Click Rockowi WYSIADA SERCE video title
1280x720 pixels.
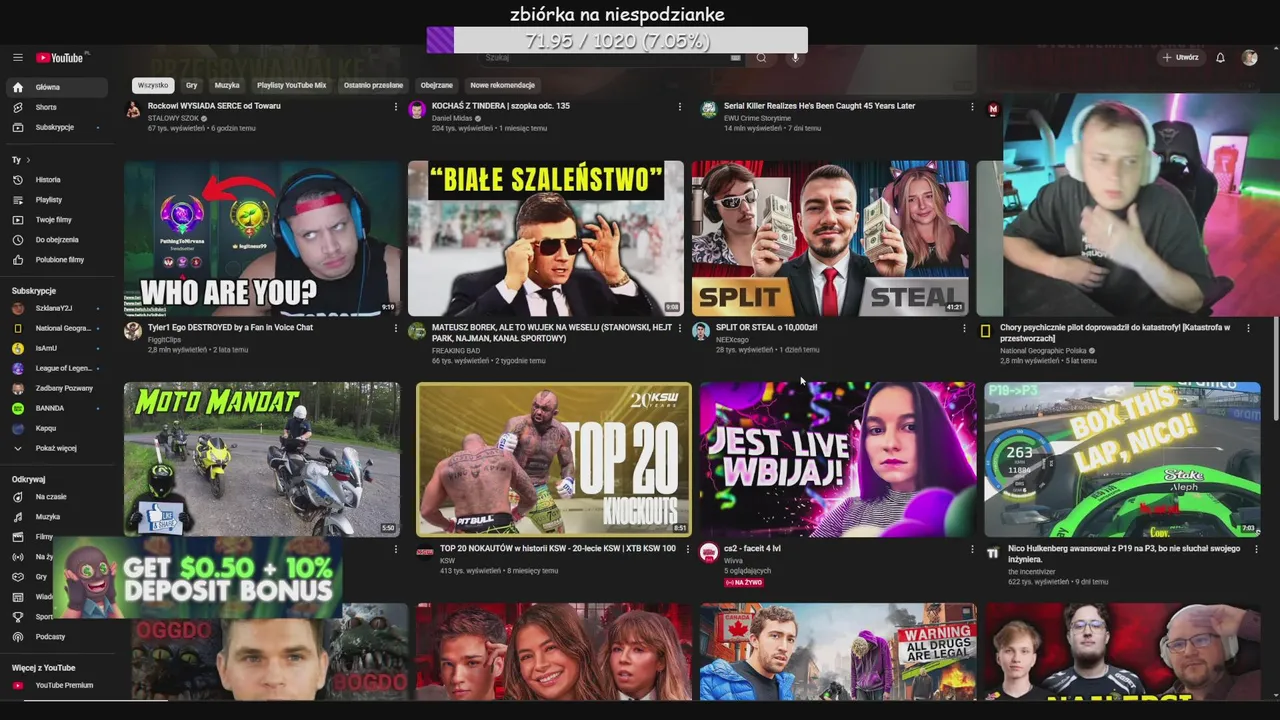tap(214, 106)
